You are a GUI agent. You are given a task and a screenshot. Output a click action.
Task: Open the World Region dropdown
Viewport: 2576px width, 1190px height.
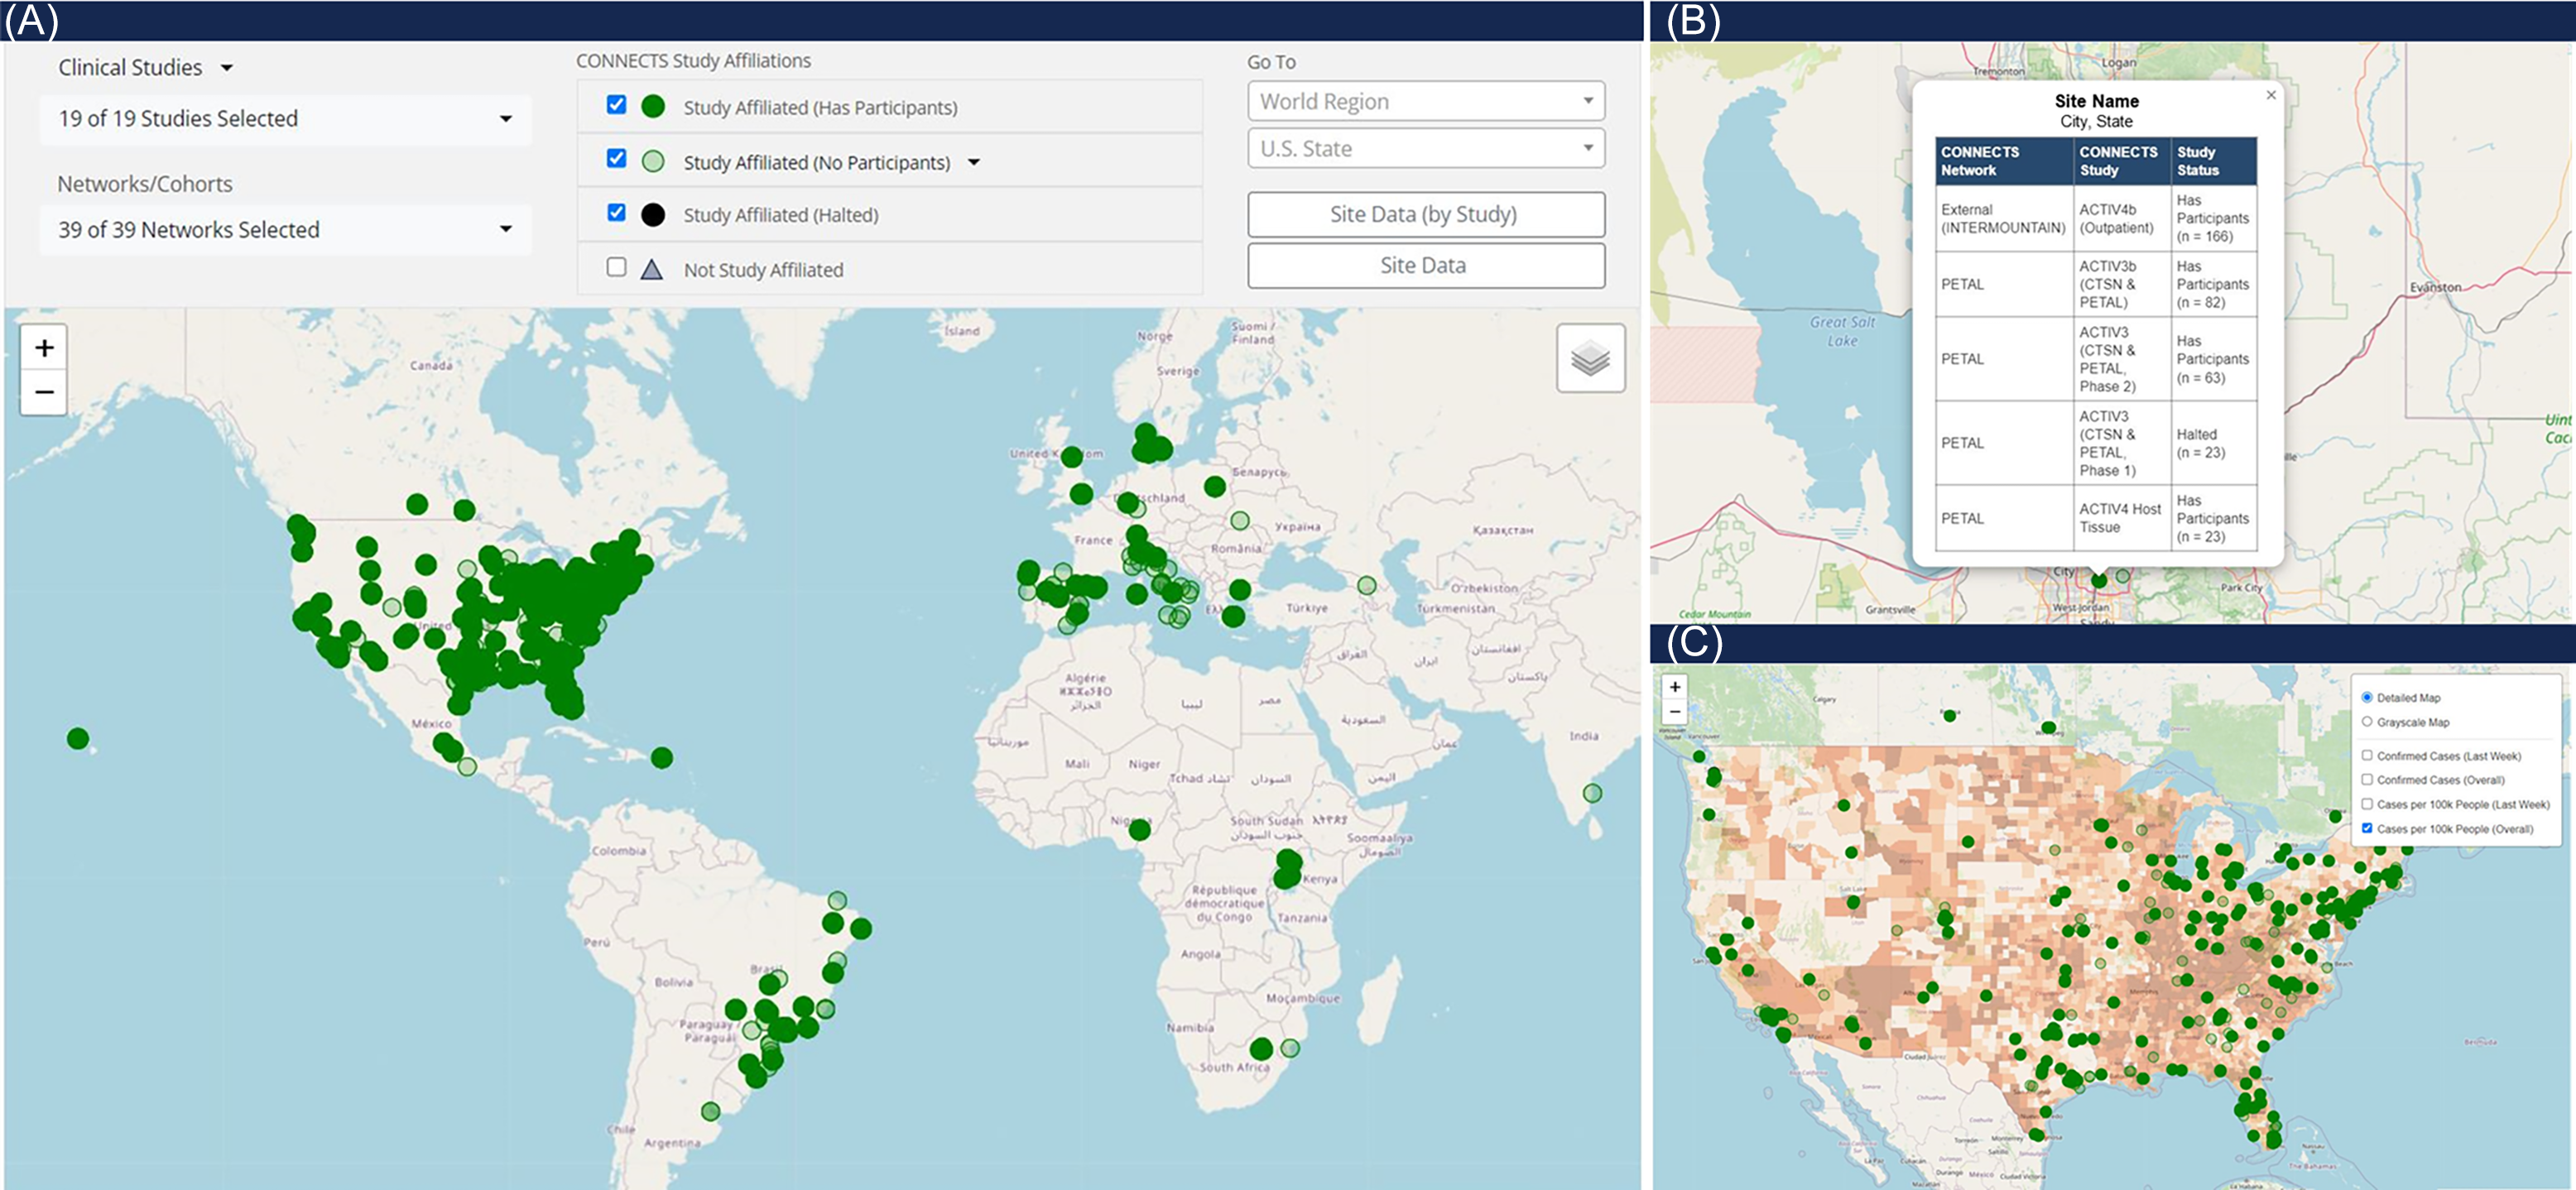point(1425,101)
